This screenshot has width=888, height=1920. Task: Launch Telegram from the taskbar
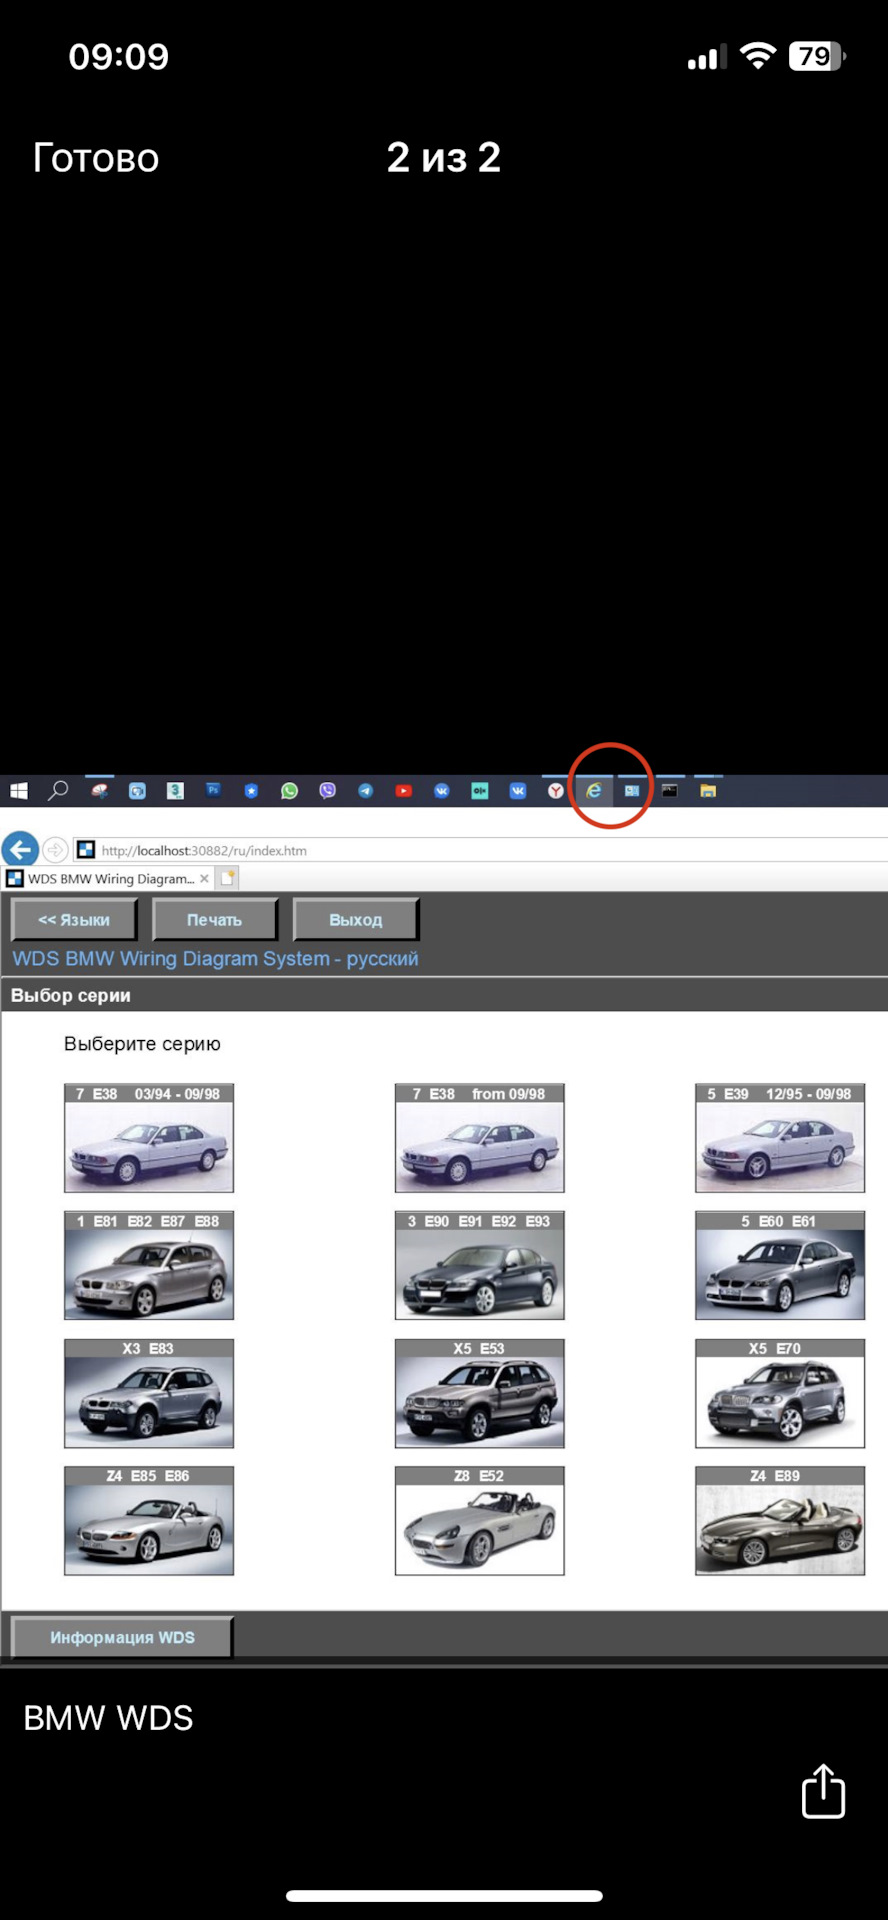(x=366, y=791)
